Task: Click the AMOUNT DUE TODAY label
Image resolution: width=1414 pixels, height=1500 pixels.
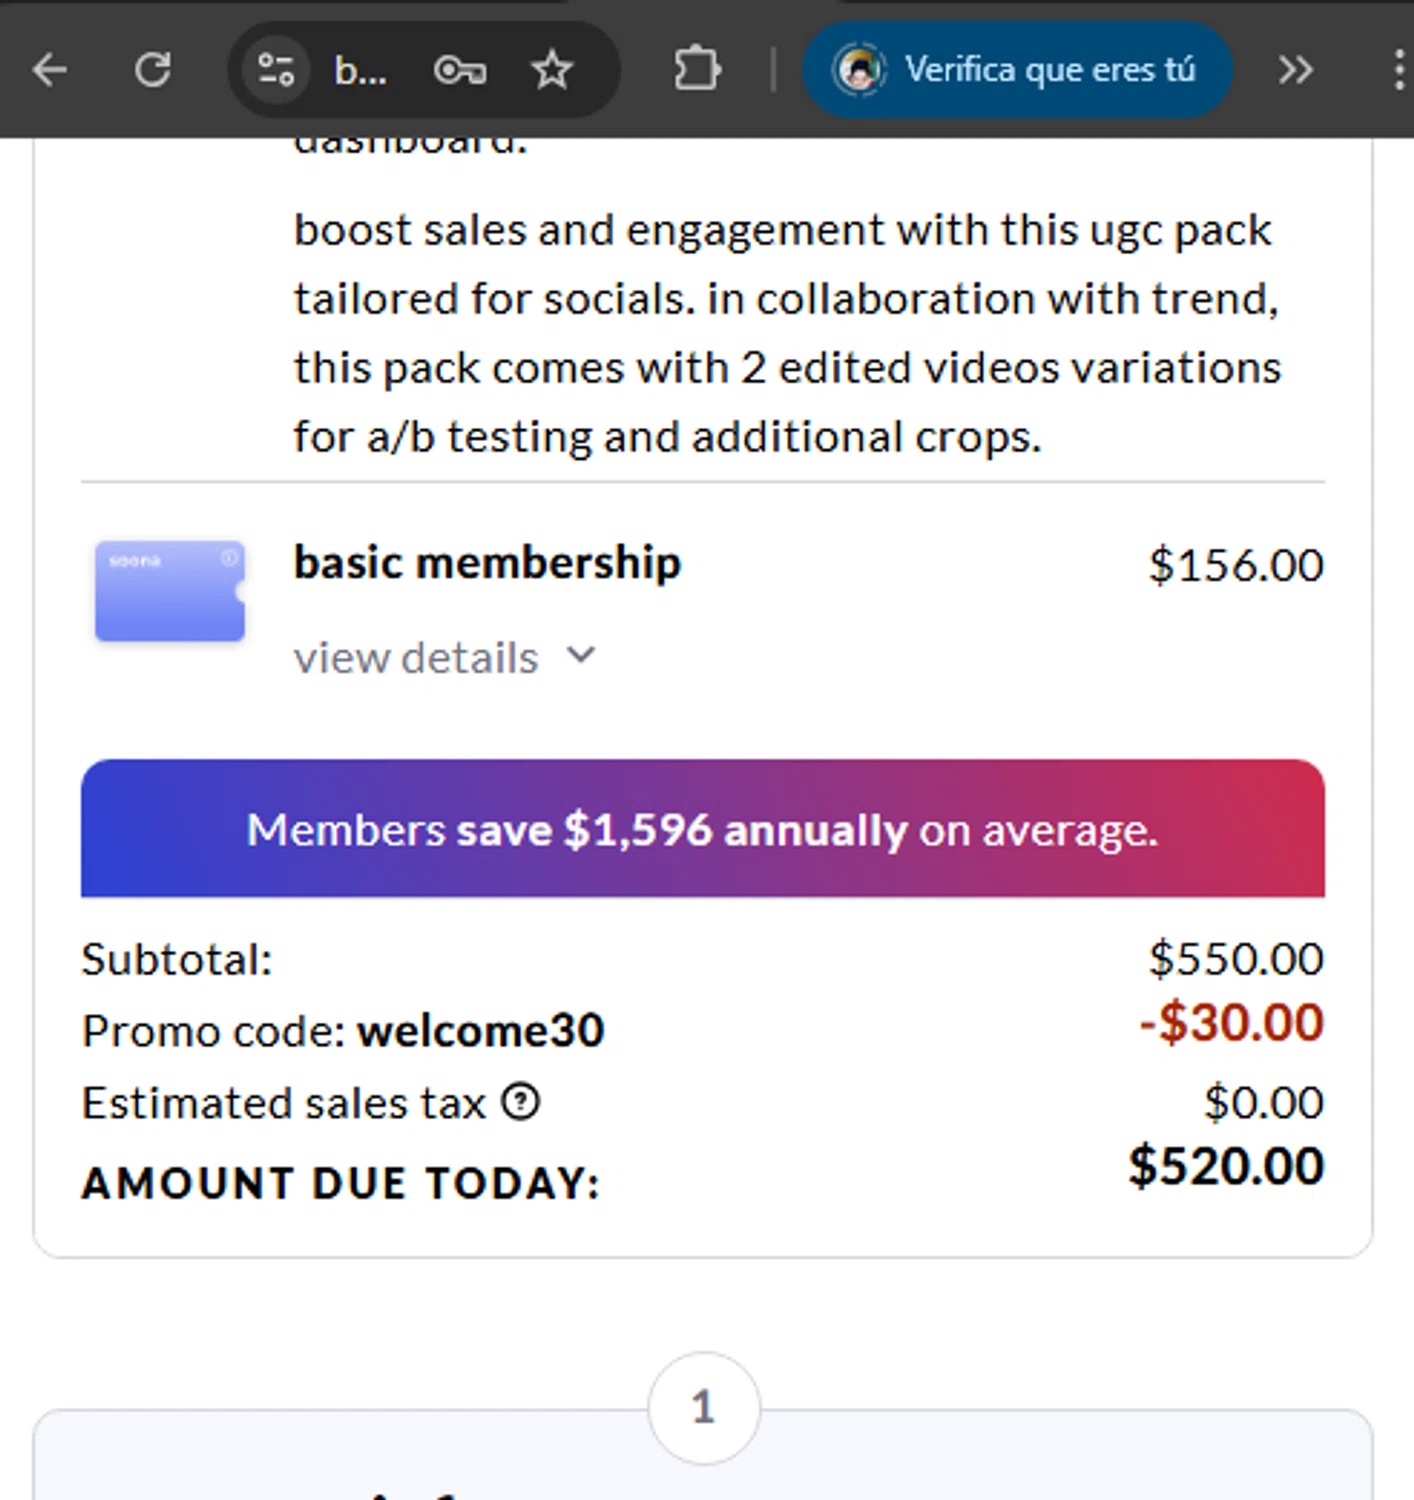Action: [x=341, y=1183]
